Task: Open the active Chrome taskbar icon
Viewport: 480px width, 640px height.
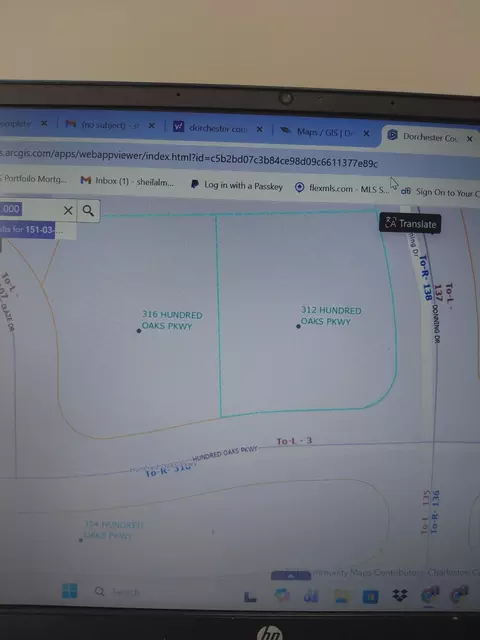Action: pos(429,594)
